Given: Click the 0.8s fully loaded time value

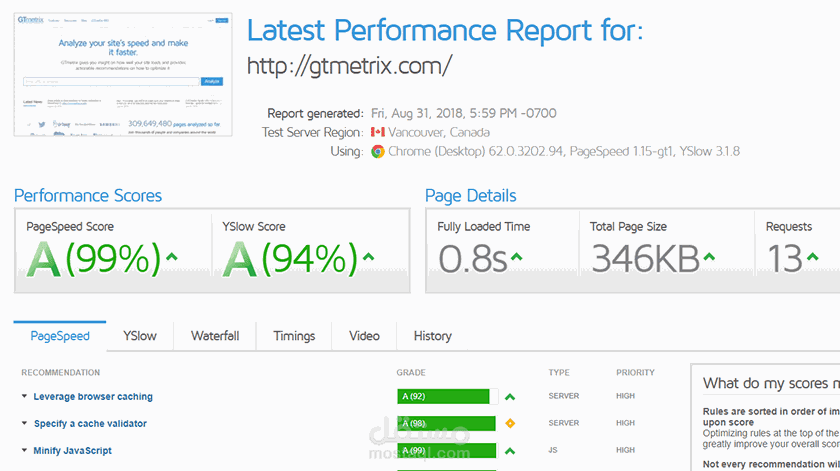Looking at the screenshot, I should coord(472,259).
